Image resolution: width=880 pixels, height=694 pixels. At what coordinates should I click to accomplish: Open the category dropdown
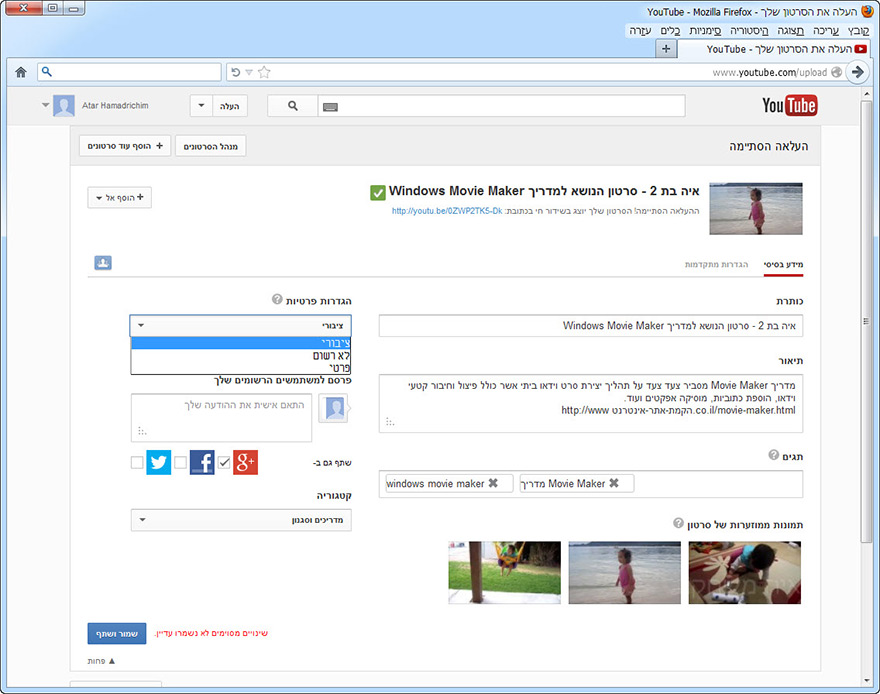[241, 520]
